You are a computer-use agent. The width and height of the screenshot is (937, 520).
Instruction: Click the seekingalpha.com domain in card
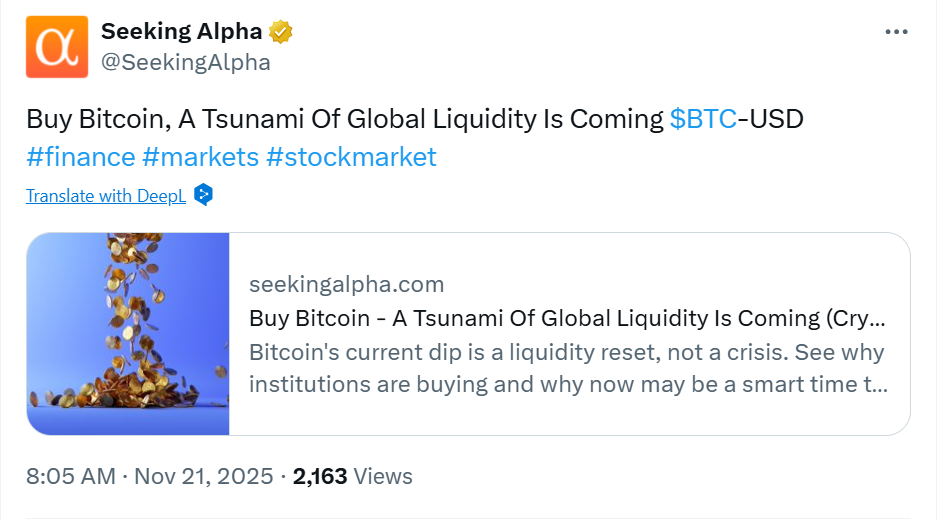(x=346, y=284)
